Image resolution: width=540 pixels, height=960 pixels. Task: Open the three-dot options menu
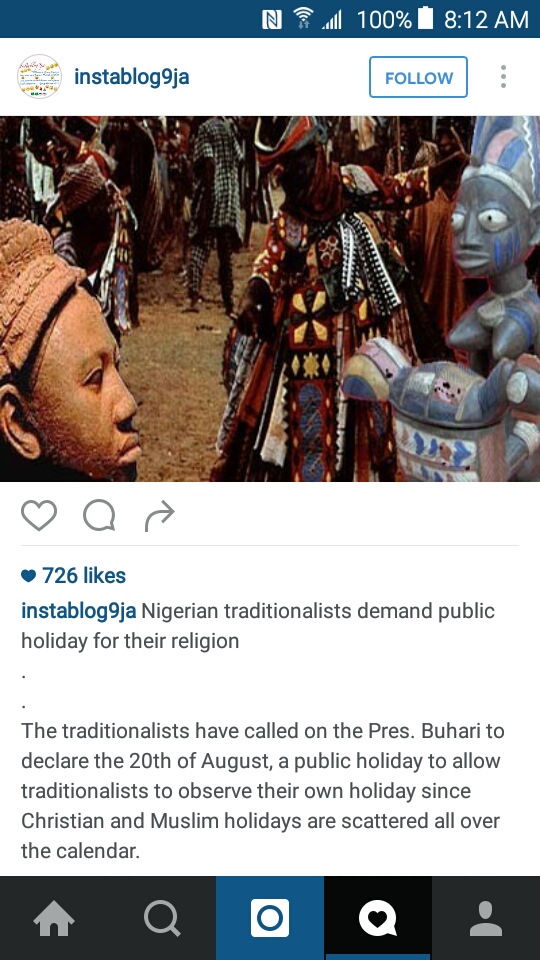click(x=503, y=77)
